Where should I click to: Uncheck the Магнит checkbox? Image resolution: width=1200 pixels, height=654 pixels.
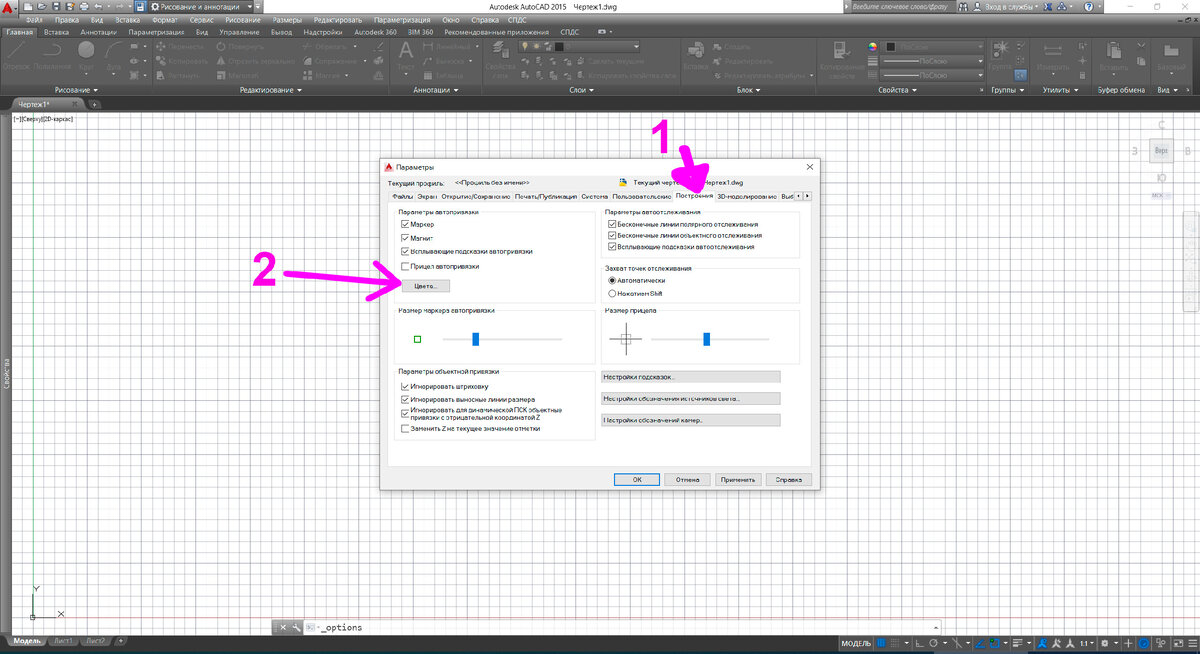404,239
